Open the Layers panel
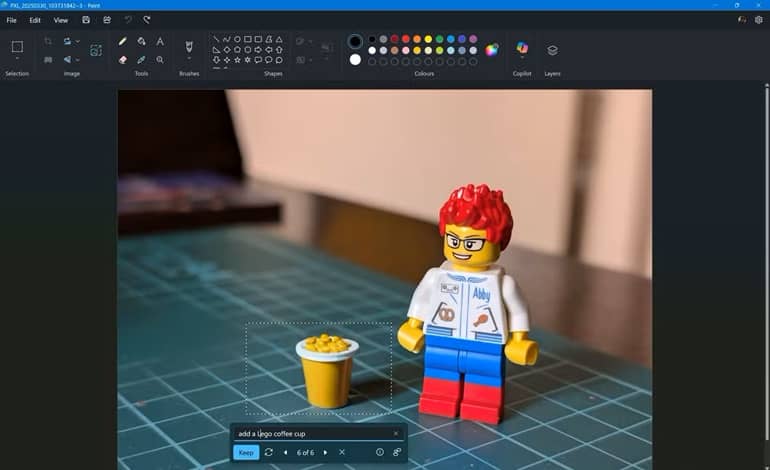Image resolution: width=770 pixels, height=470 pixels. coord(552,50)
